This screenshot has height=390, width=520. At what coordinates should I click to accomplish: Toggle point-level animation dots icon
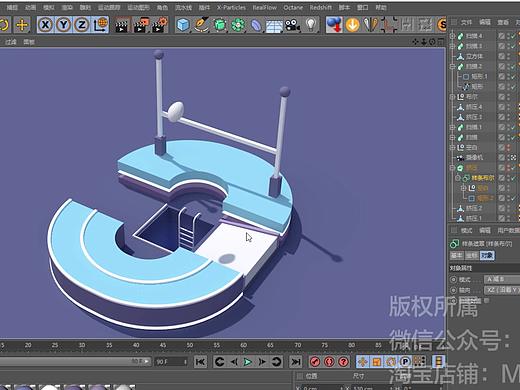419,362
